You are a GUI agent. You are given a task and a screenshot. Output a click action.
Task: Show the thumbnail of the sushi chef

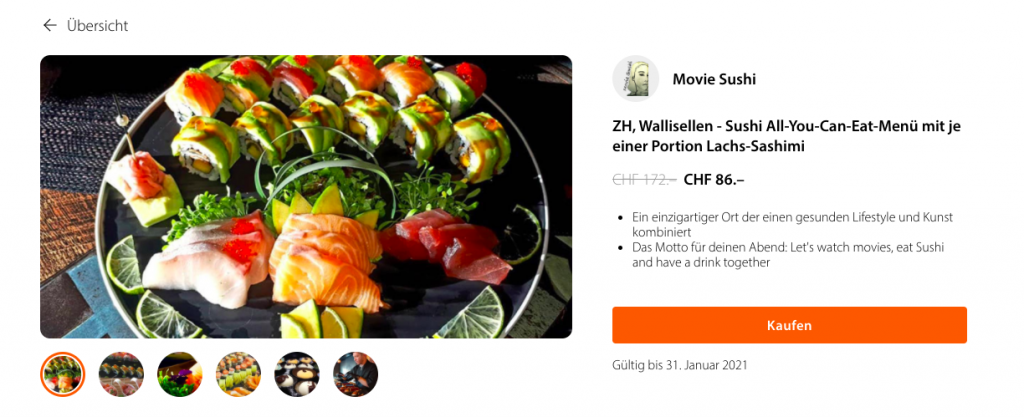[355, 374]
